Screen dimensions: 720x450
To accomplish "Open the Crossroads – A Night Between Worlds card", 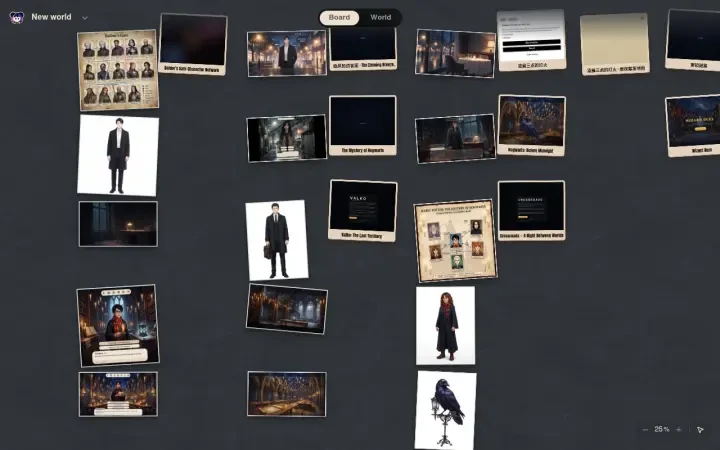I will click(x=531, y=211).
